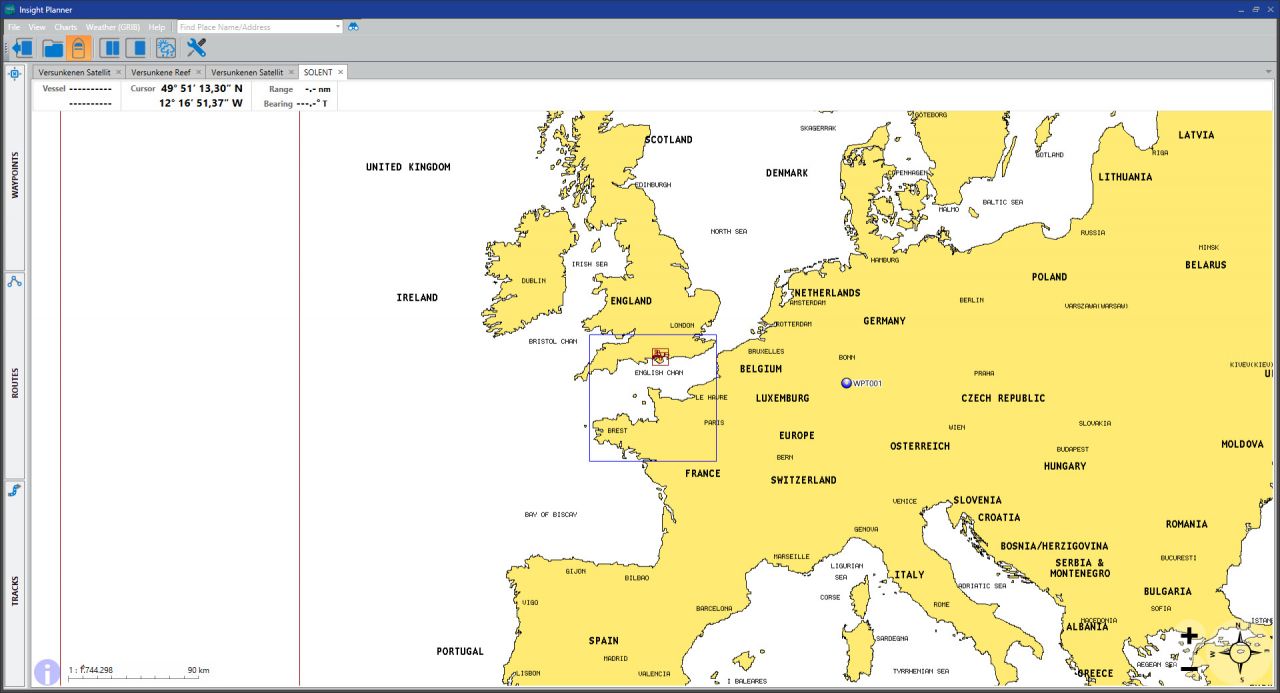Screen dimensions: 1280x693
Task: Open the blue folder toolbar icon
Action: coord(53,48)
